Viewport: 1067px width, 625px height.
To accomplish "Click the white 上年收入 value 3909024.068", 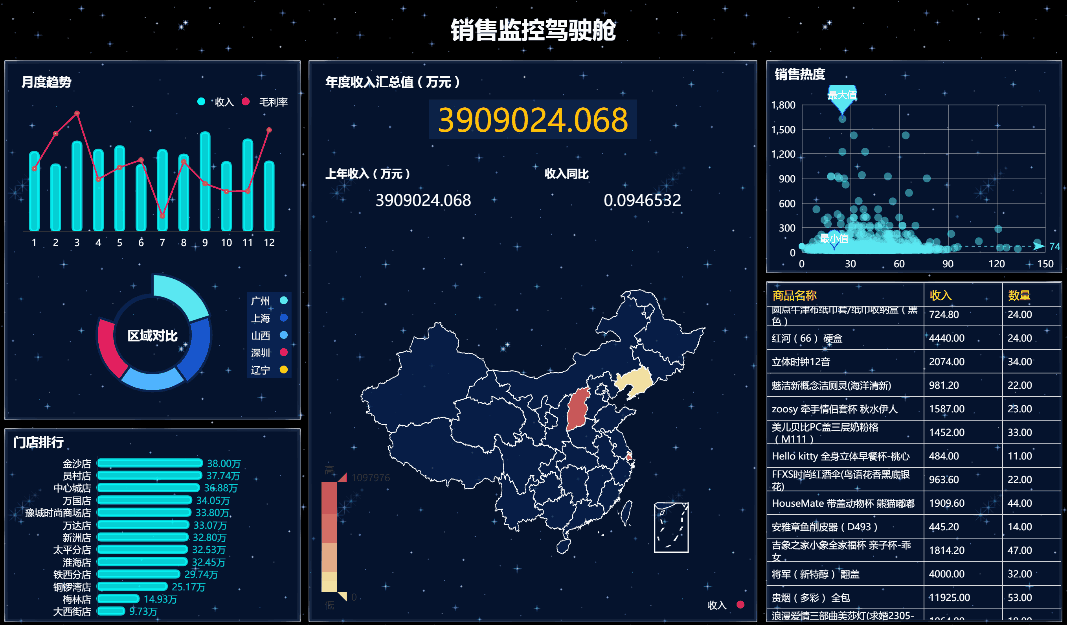I will click(x=423, y=200).
